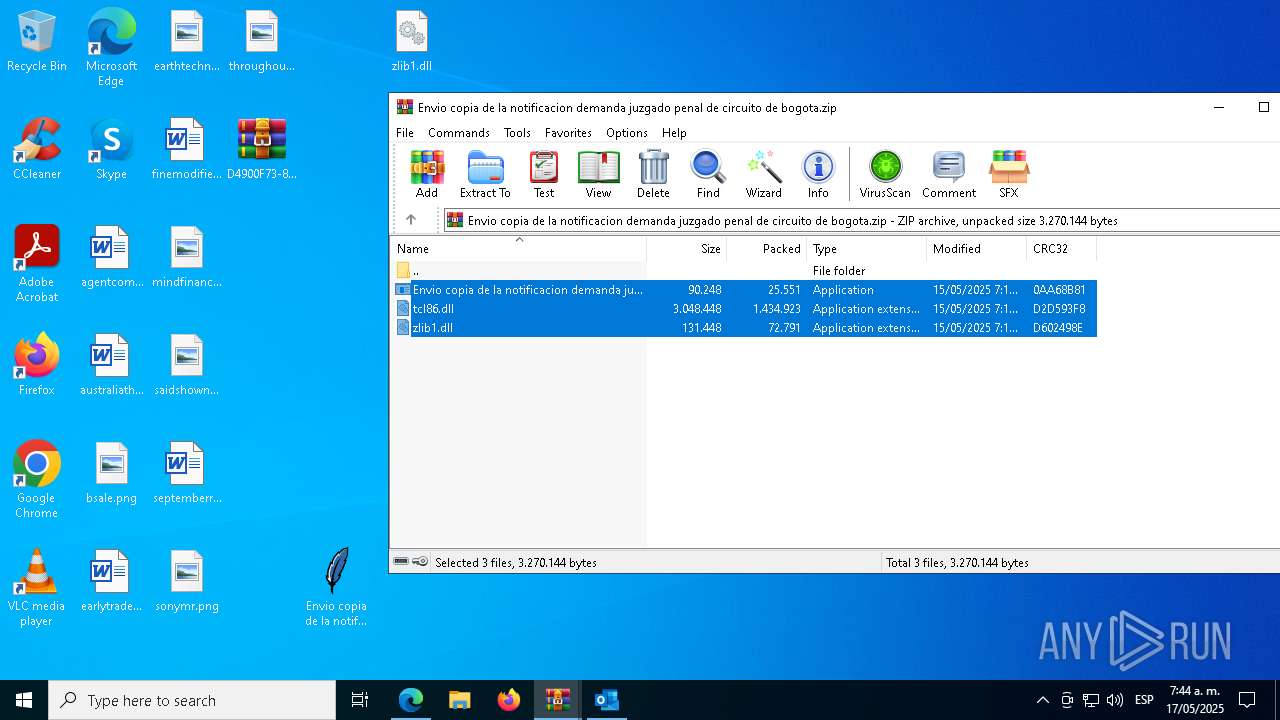Open the File menu
This screenshot has height=720, width=1280.
405,133
